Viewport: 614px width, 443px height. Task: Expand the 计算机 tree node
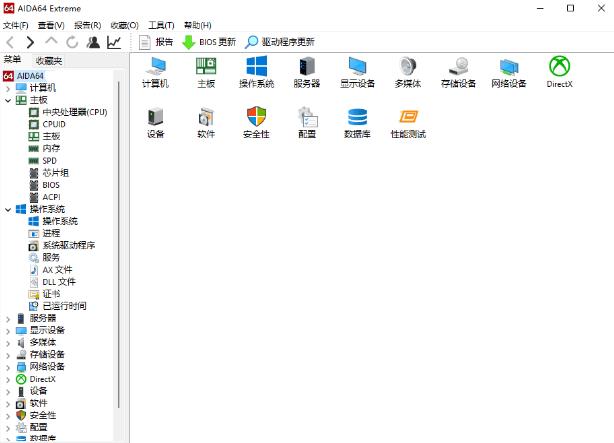[8, 88]
